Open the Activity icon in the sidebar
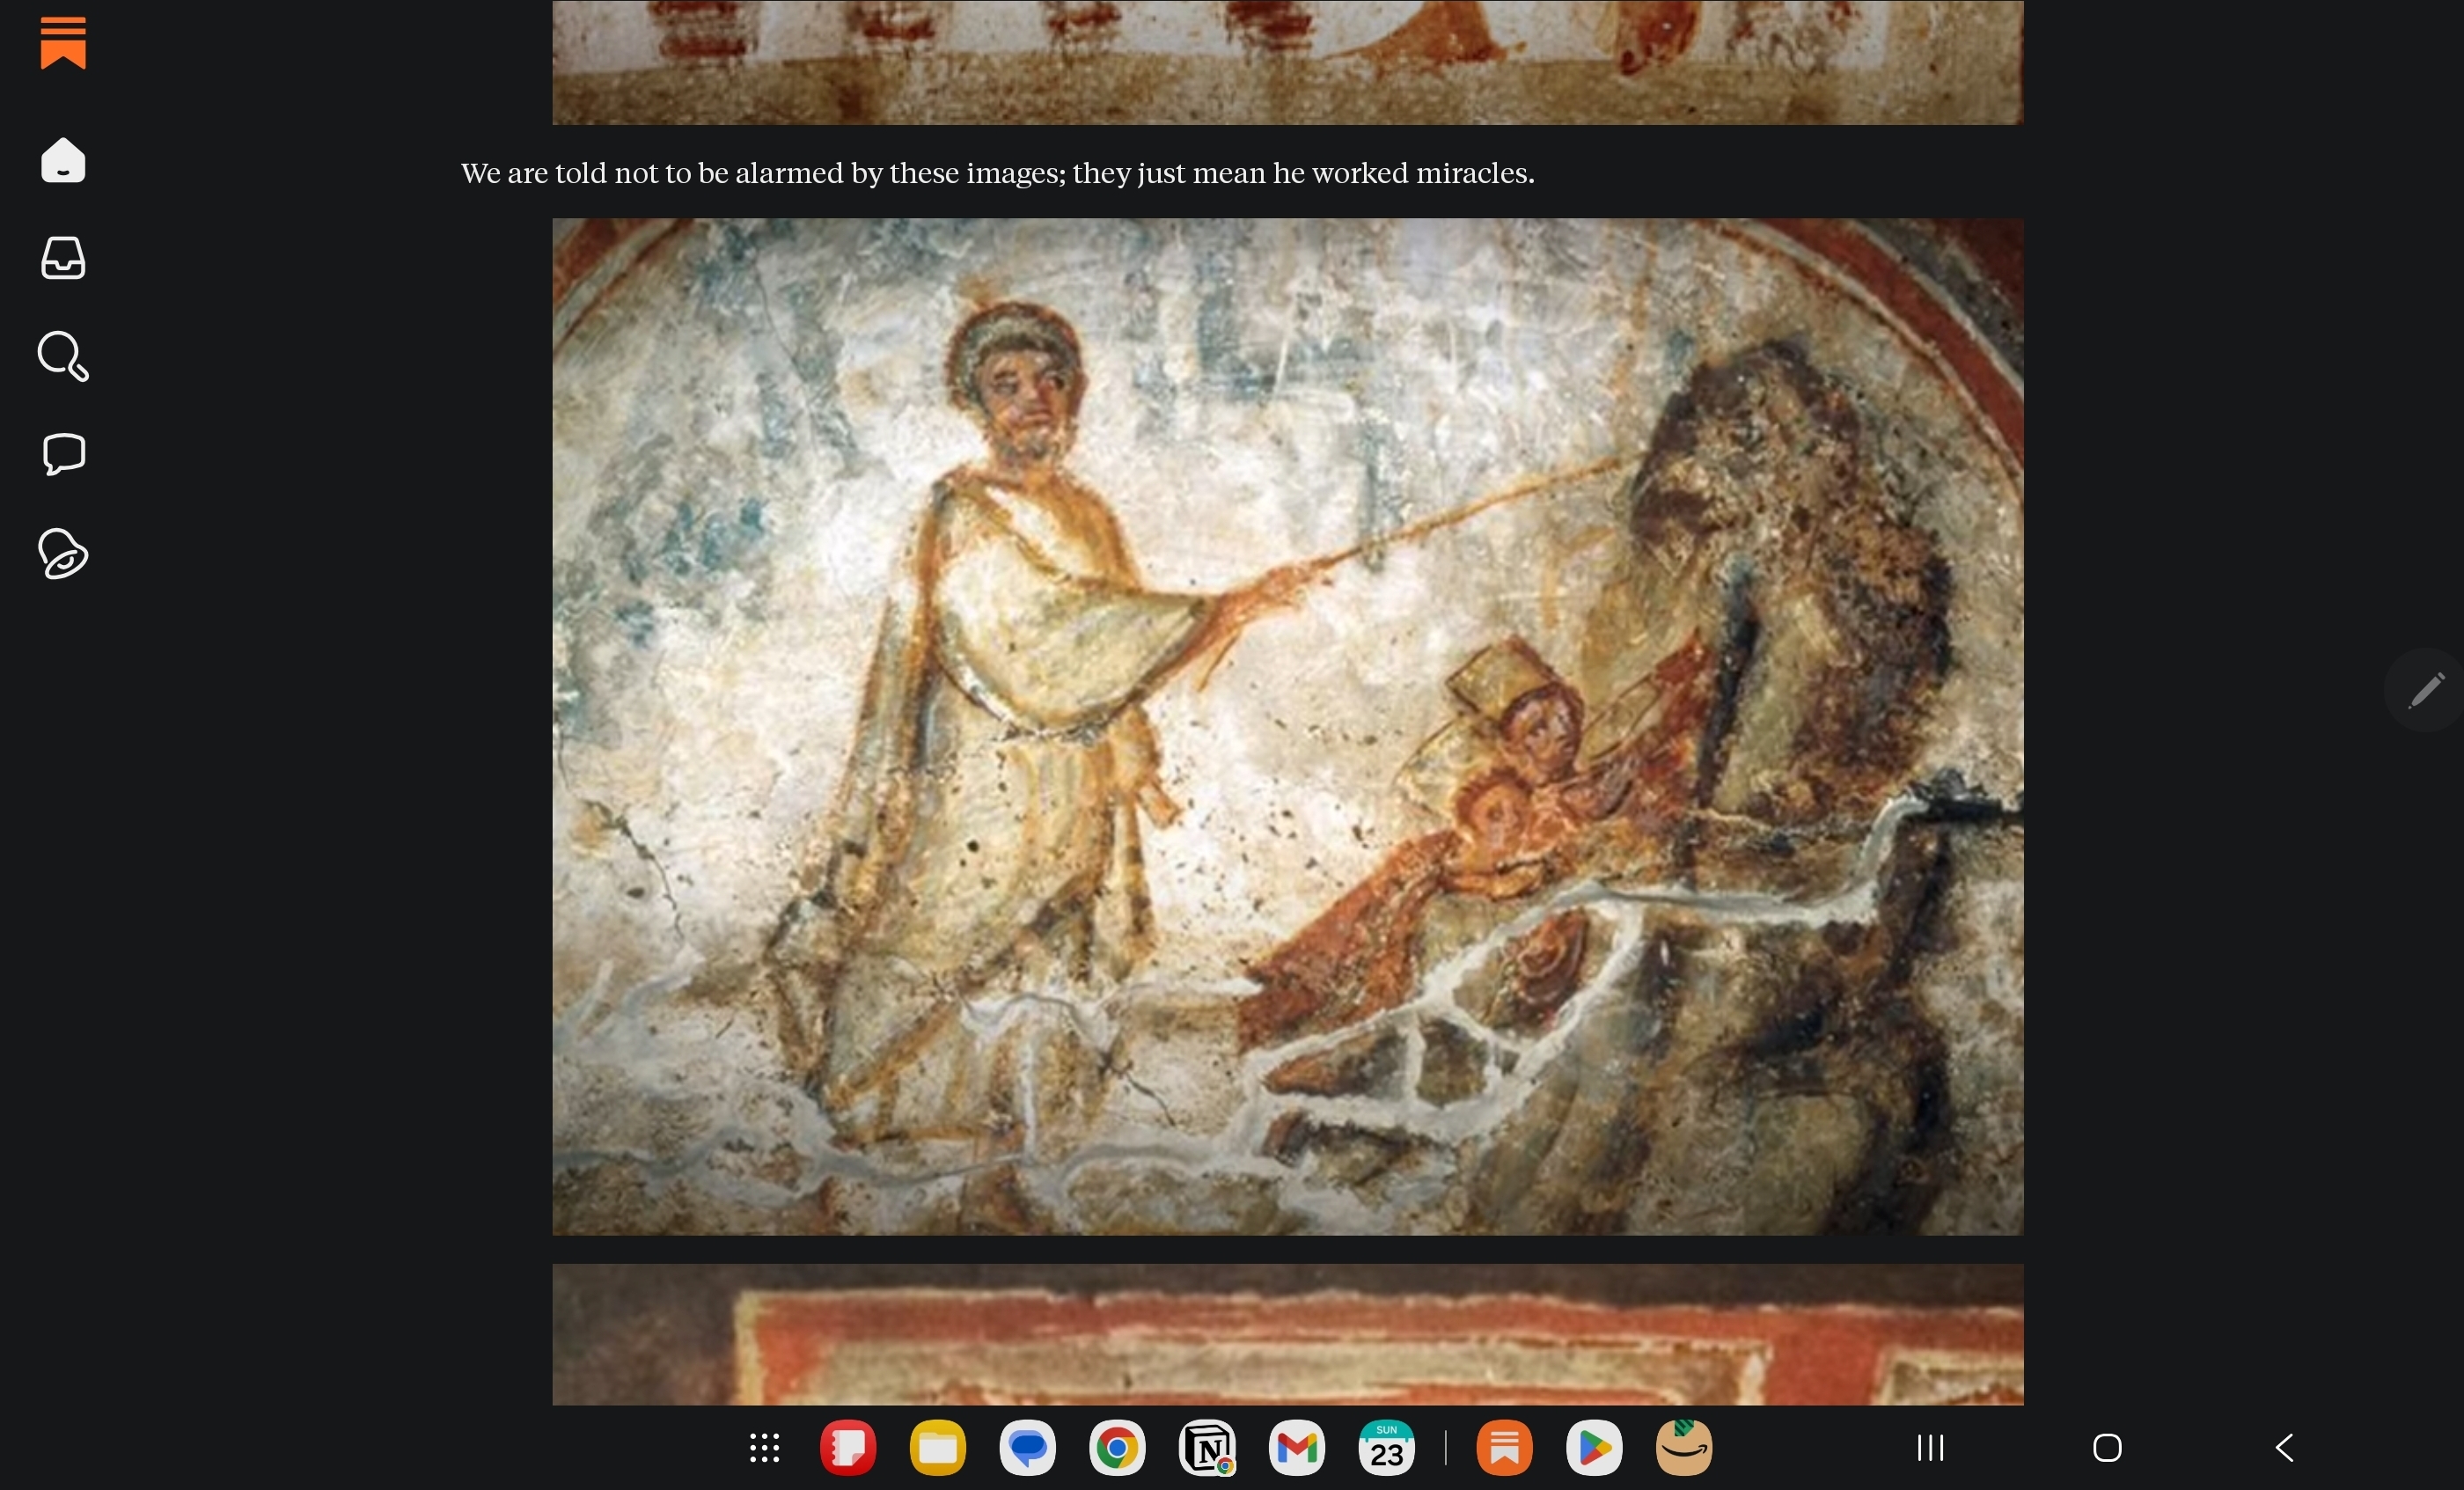The width and height of the screenshot is (2464, 1490). click(x=63, y=553)
